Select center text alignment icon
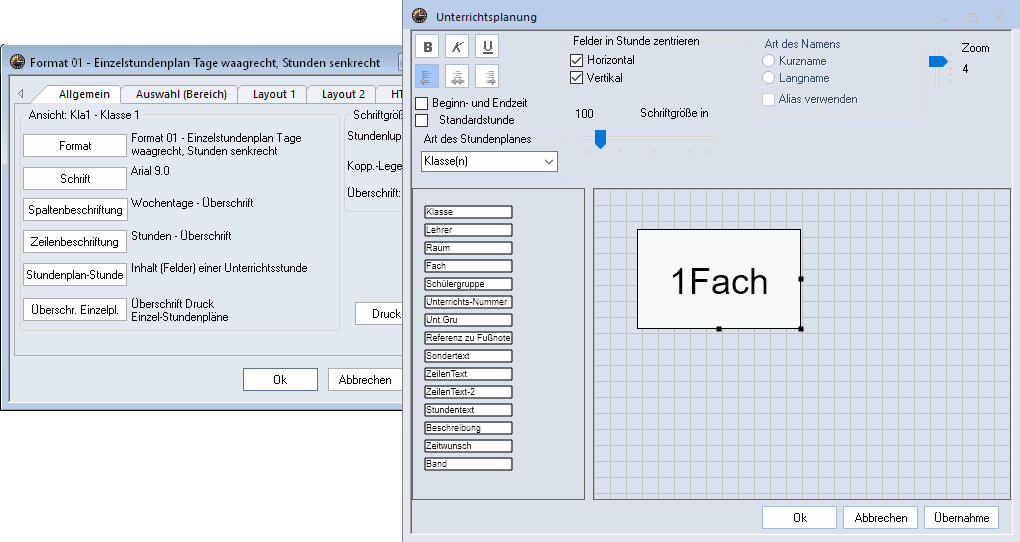This screenshot has width=1020, height=542. coord(457,77)
